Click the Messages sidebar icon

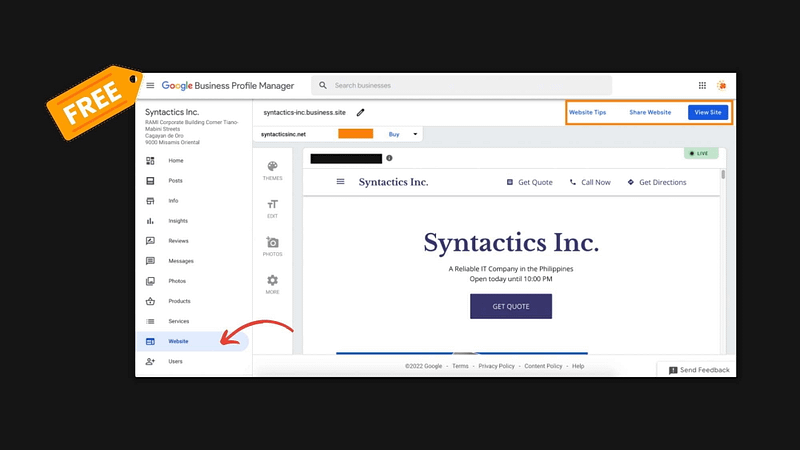pyautogui.click(x=150, y=261)
